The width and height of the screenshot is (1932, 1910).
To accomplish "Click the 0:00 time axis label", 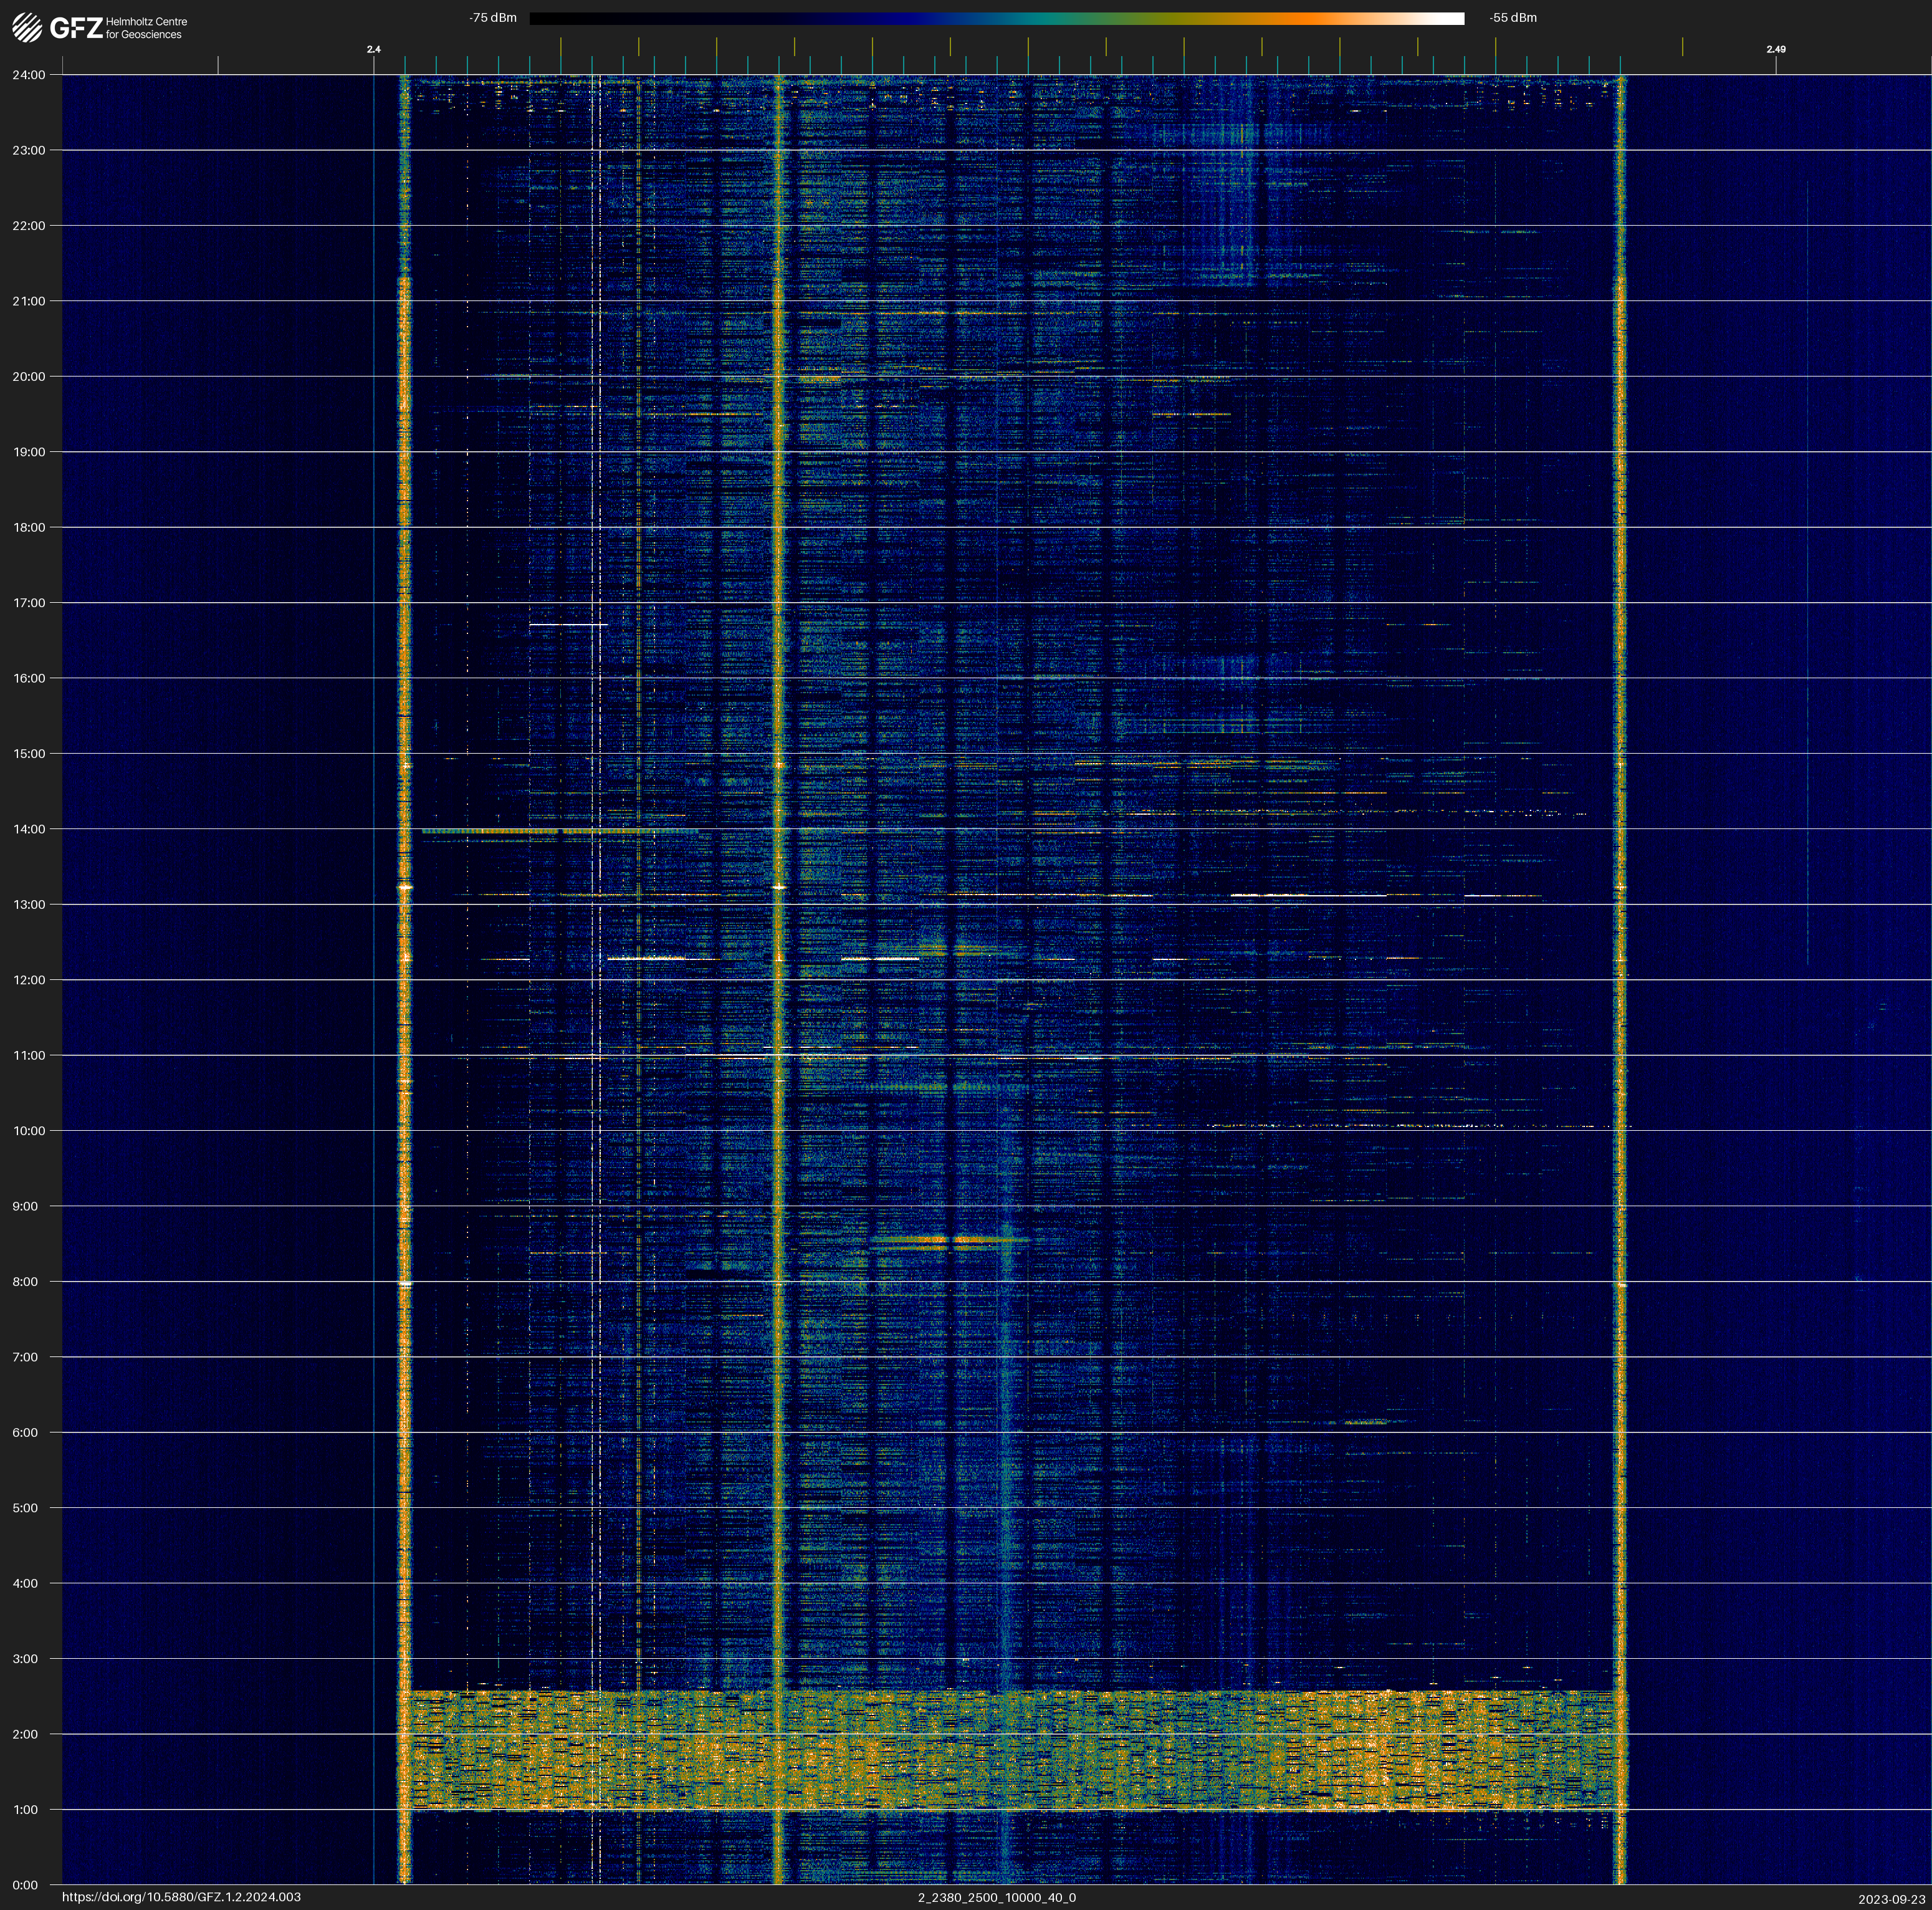I will point(26,1885).
